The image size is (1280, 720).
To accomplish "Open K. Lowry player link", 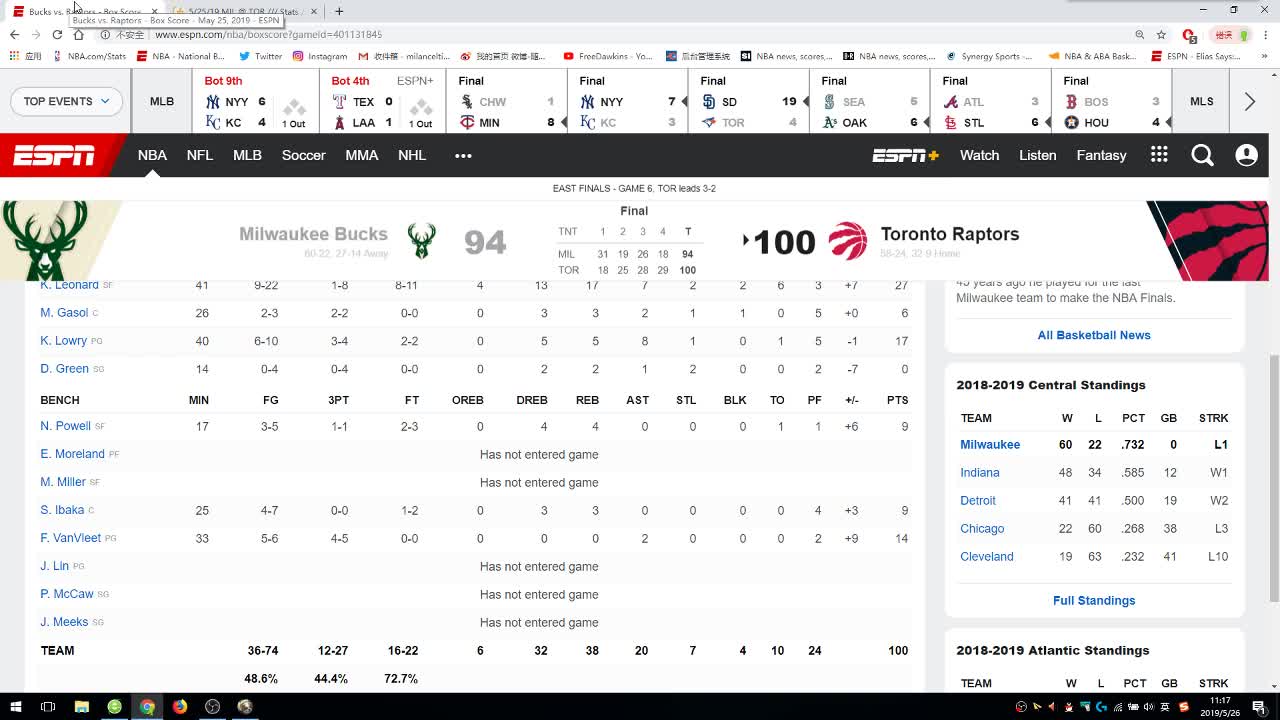I will (64, 341).
